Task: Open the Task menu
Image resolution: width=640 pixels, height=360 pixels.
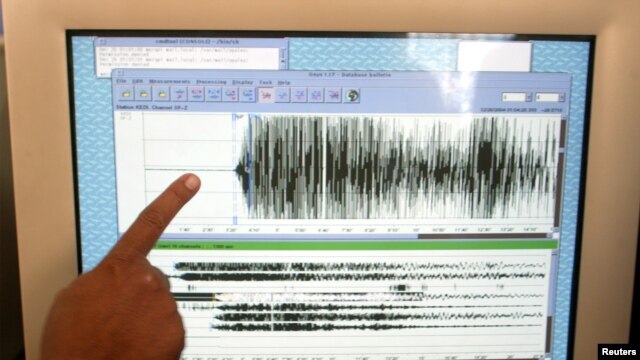Action: point(265,82)
